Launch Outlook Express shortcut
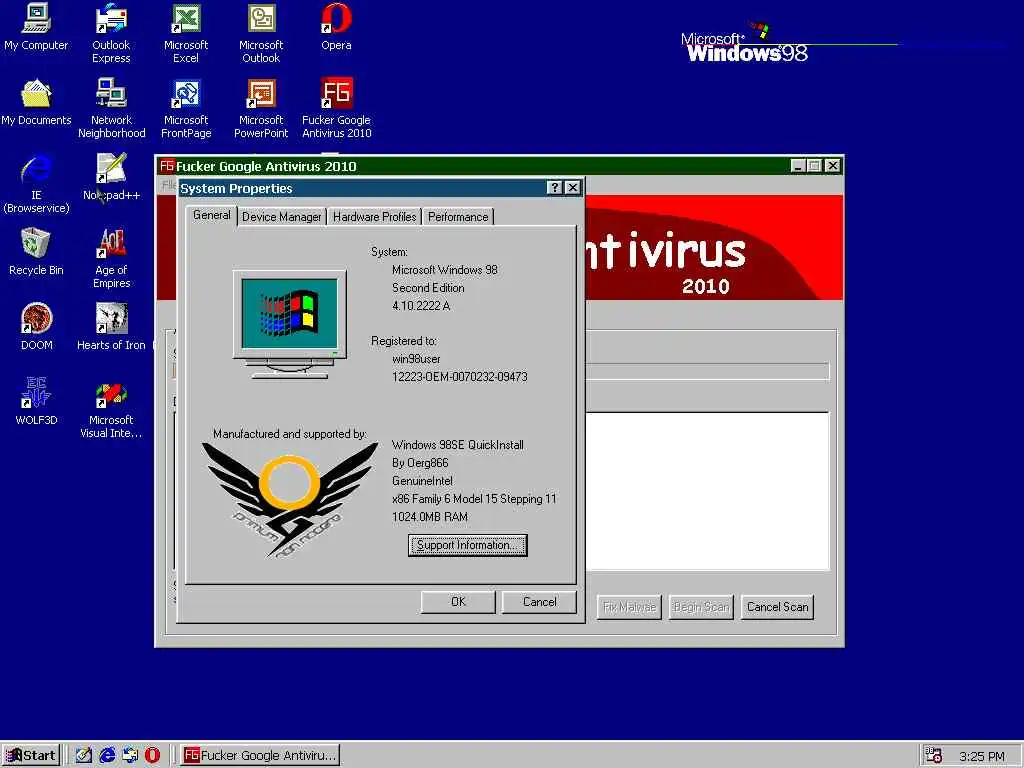Image resolution: width=1024 pixels, height=768 pixels. pos(111,33)
